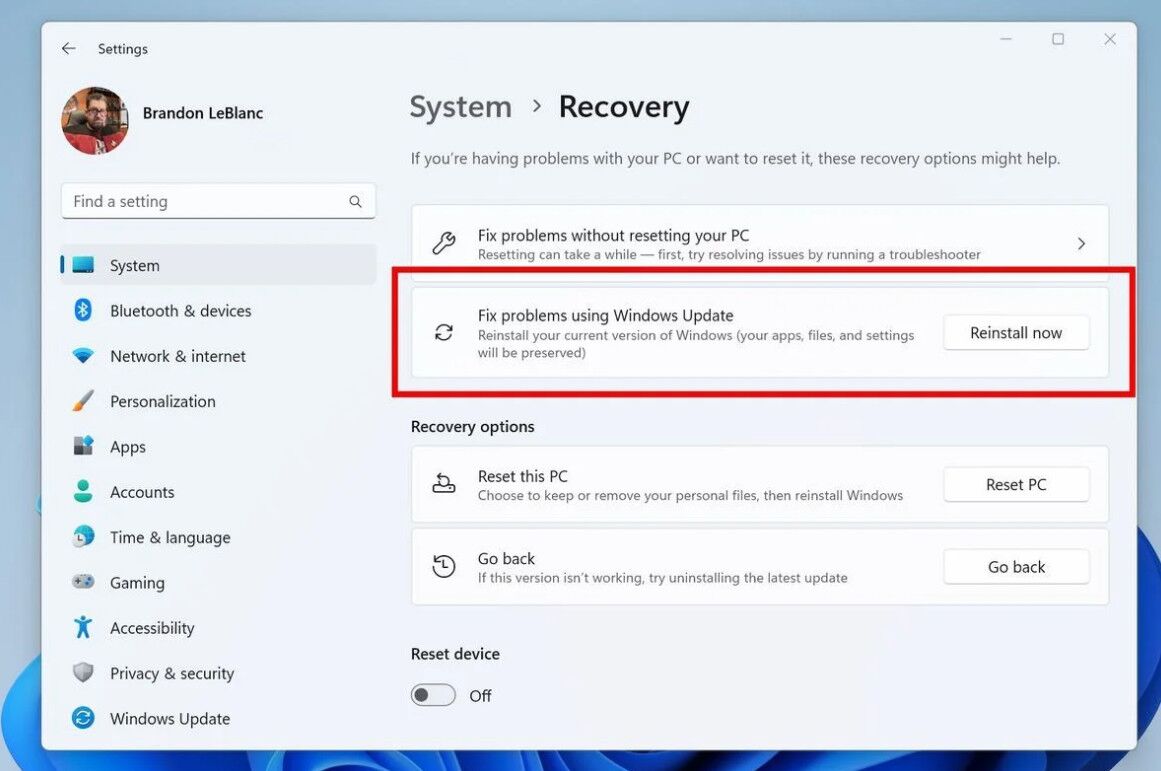
Task: Toggle the Reset device switch
Action: tap(433, 695)
